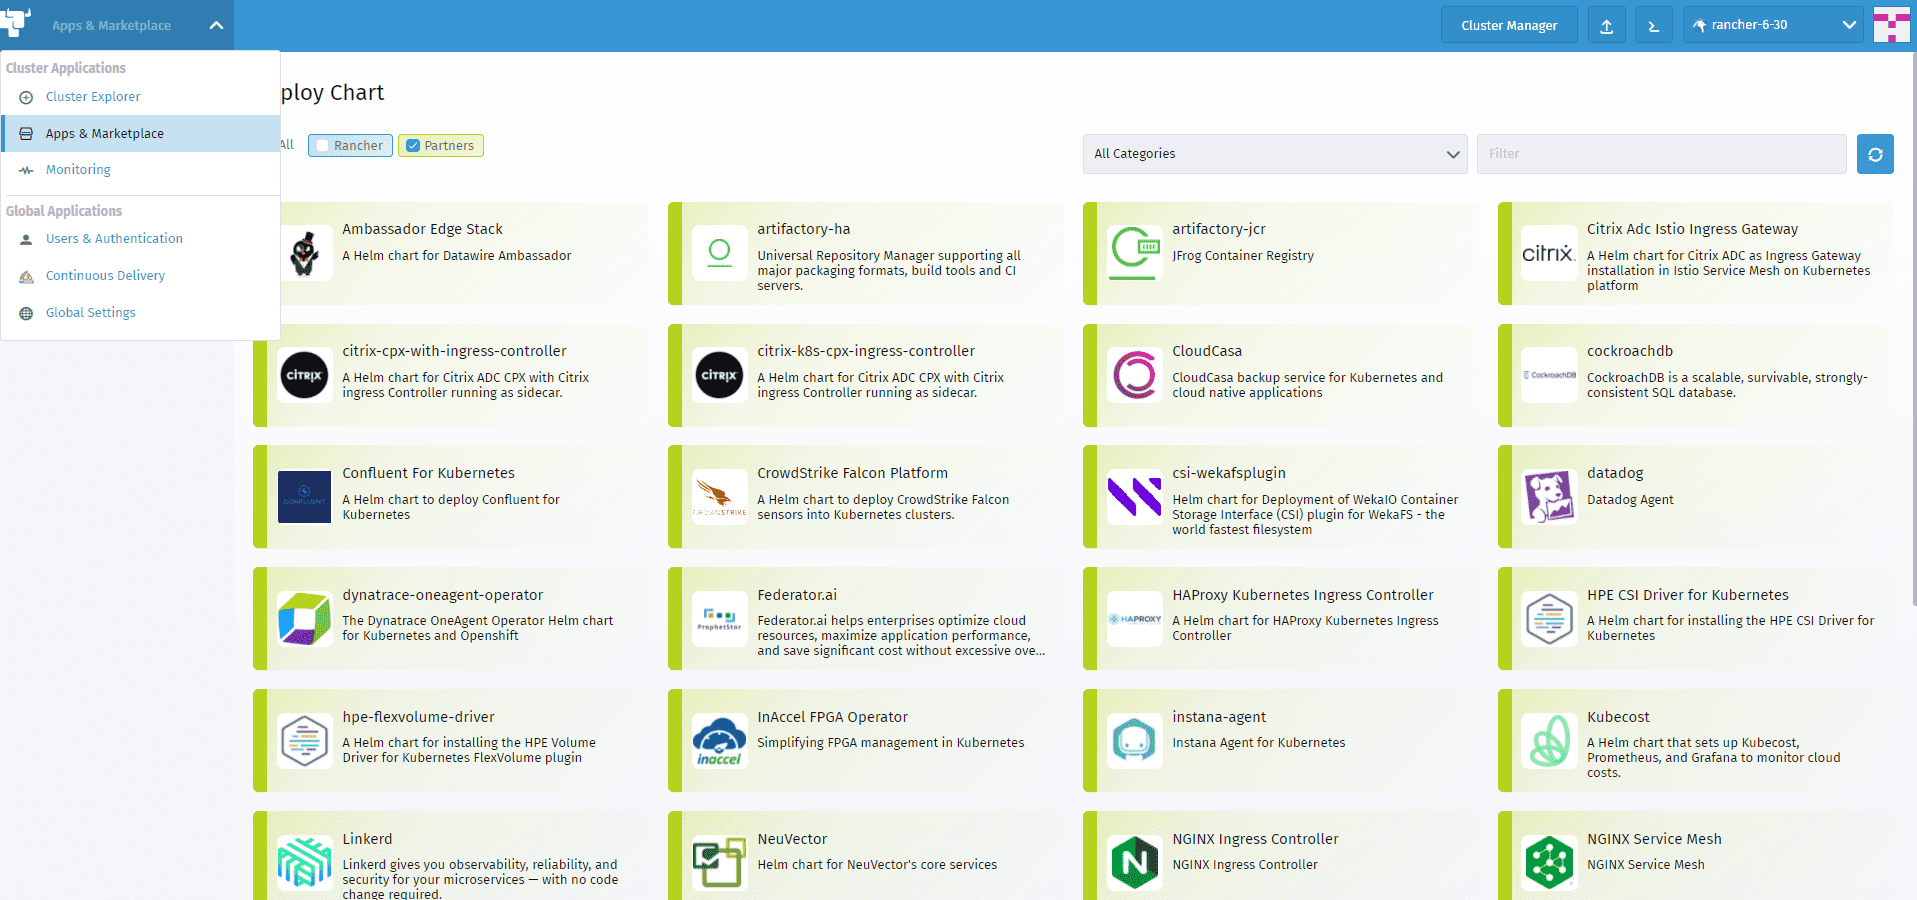This screenshot has height=900, width=1917.
Task: Click the Rancher logo icon
Action: tap(15, 22)
